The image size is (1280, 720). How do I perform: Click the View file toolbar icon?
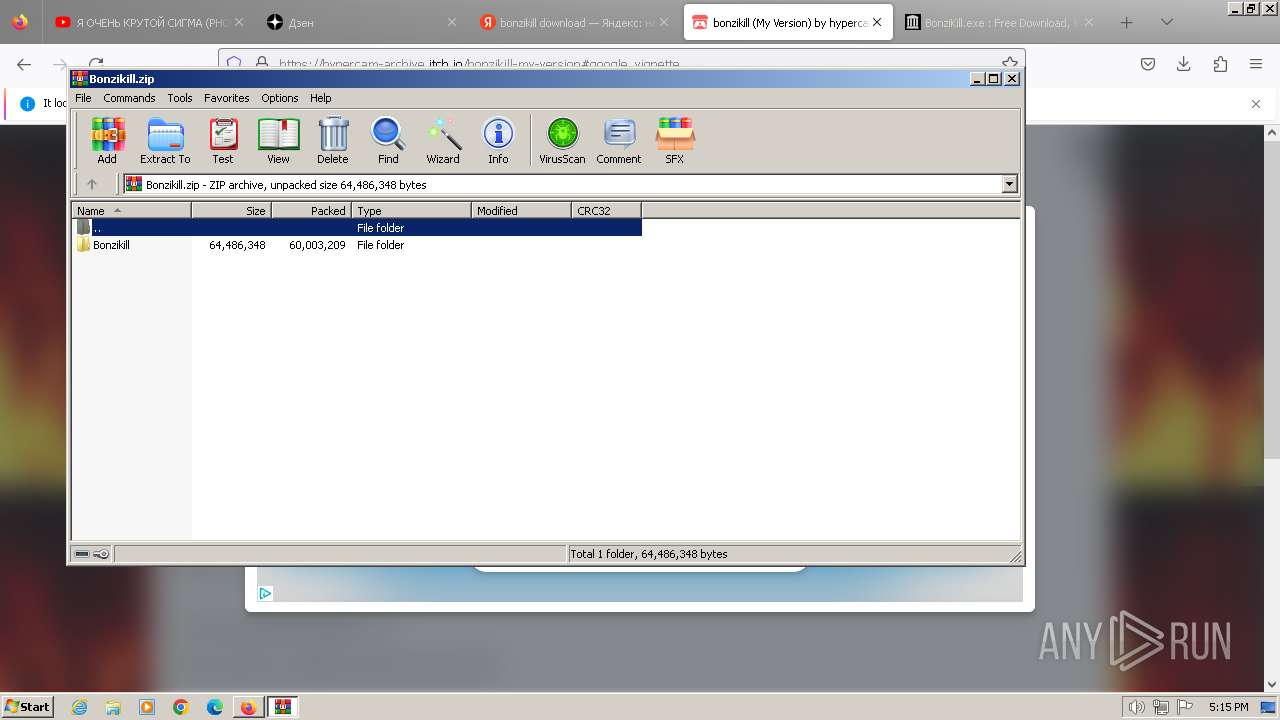coord(278,140)
